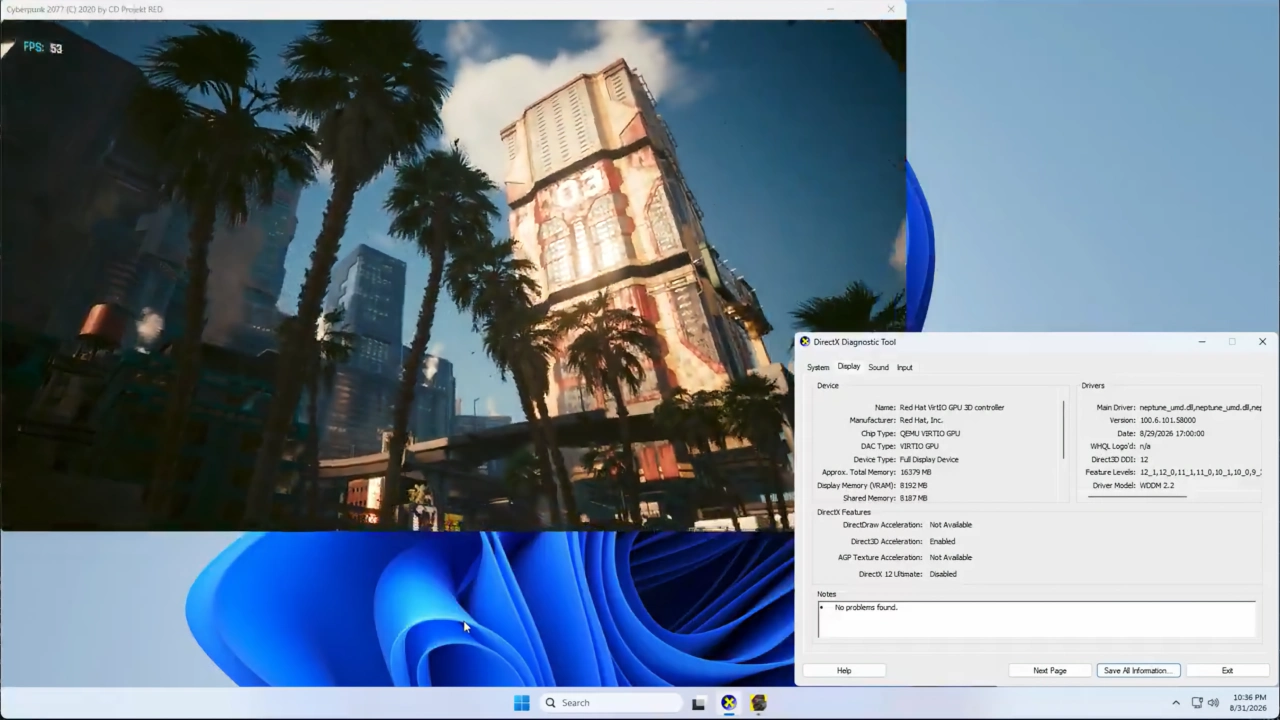The image size is (1280, 720).
Task: Click manufacturer value 'Red Hat, Inc.'
Action: tap(921, 421)
